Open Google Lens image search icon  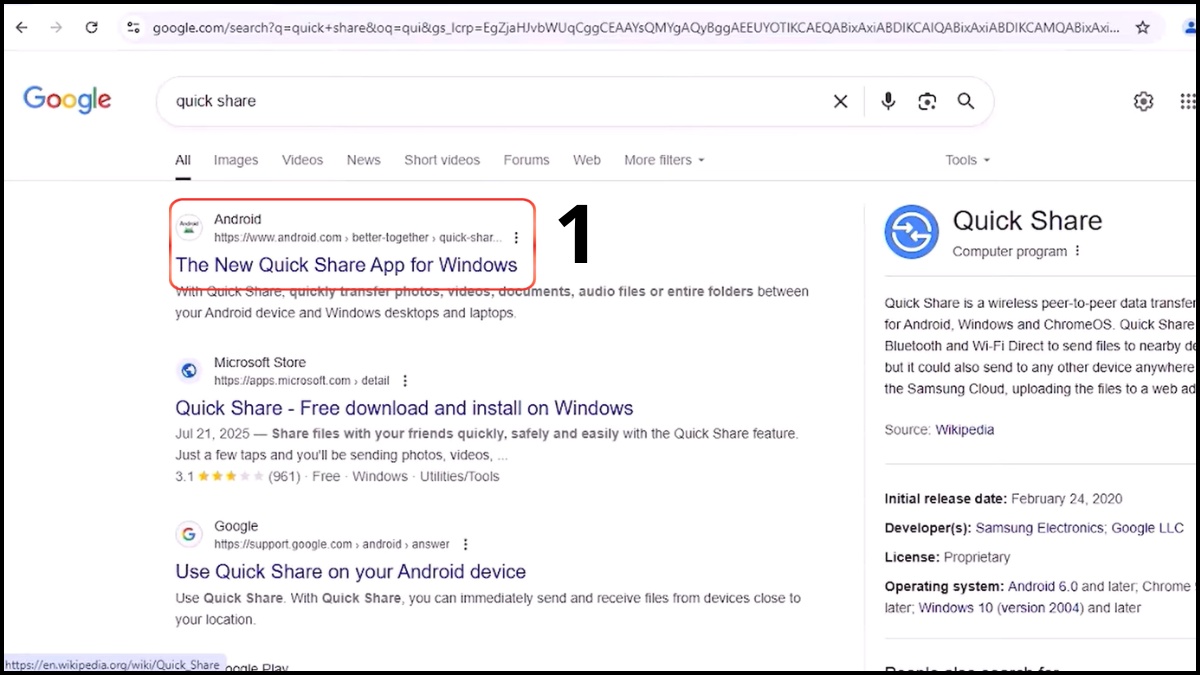click(927, 101)
